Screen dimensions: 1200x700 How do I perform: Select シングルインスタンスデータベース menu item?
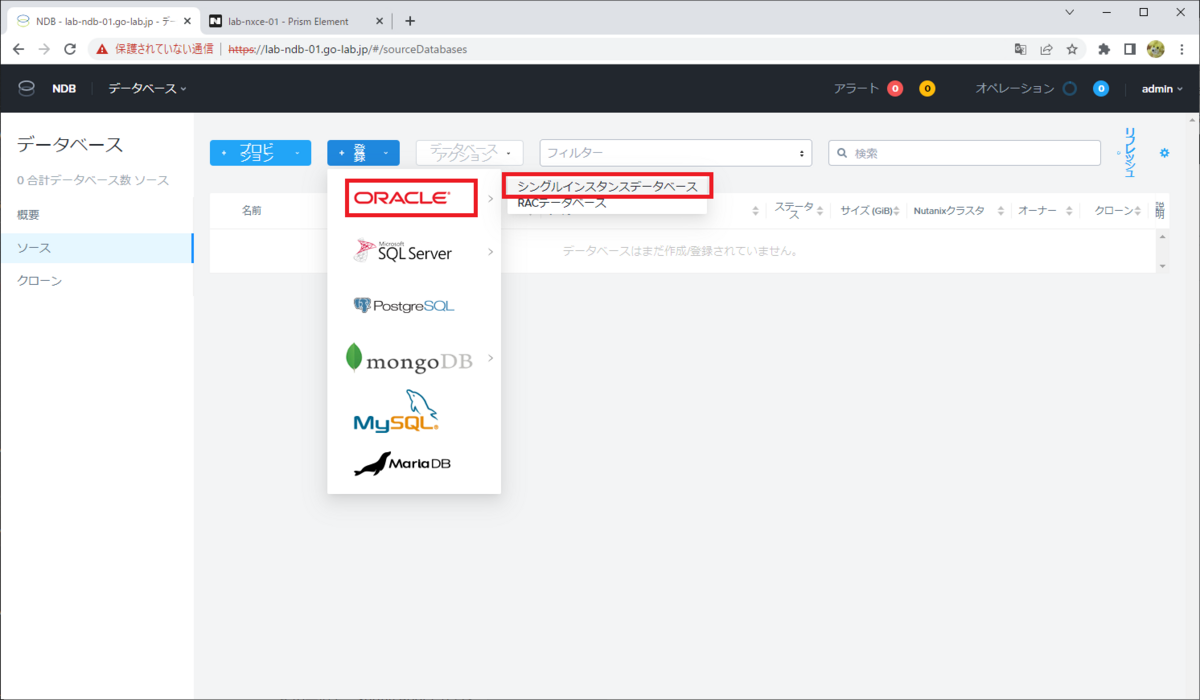[x=608, y=186]
